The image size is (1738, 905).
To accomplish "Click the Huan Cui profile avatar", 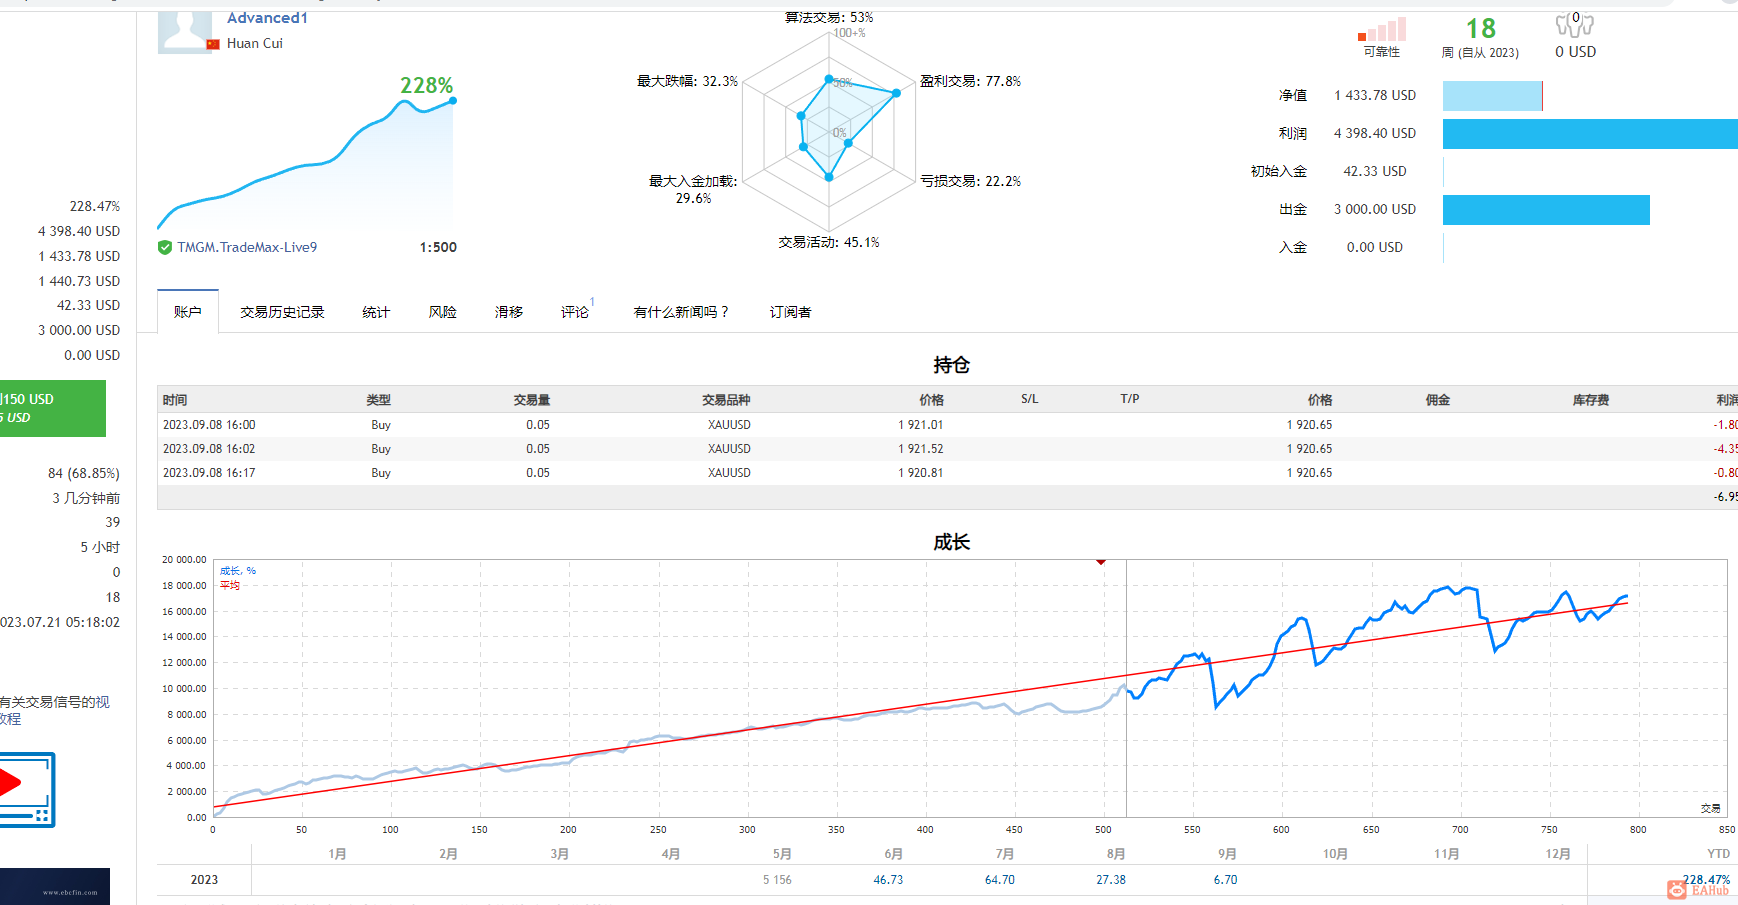I will pyautogui.click(x=185, y=31).
